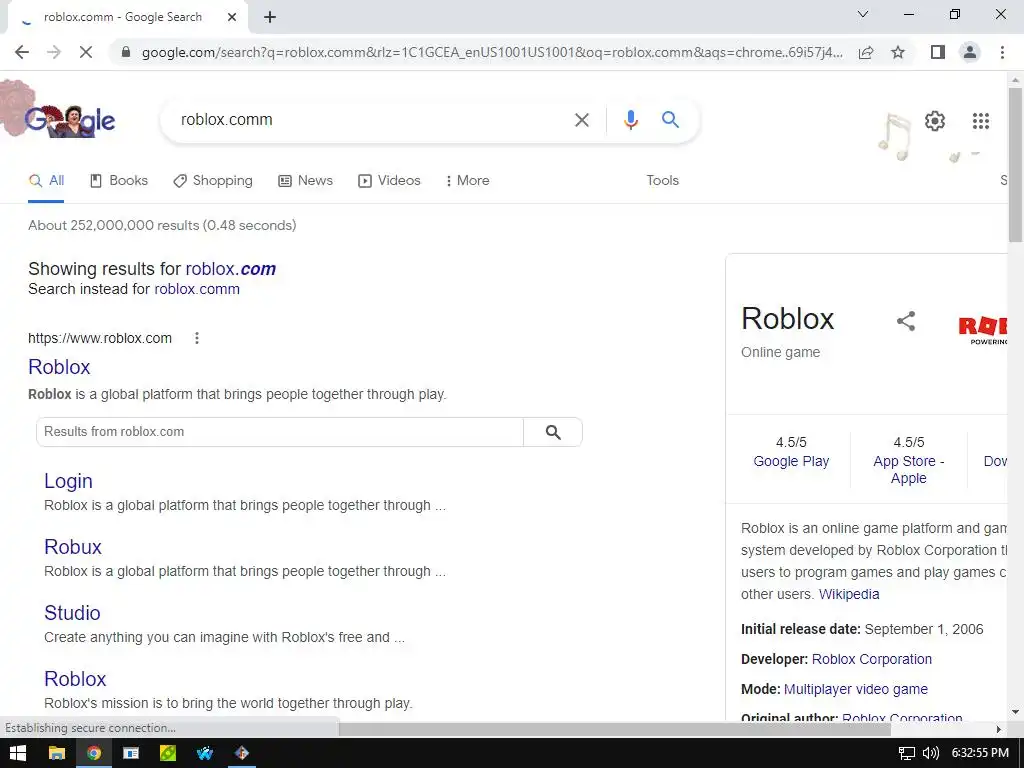Bookmark this page with the star icon
The width and height of the screenshot is (1024, 768).
898,52
